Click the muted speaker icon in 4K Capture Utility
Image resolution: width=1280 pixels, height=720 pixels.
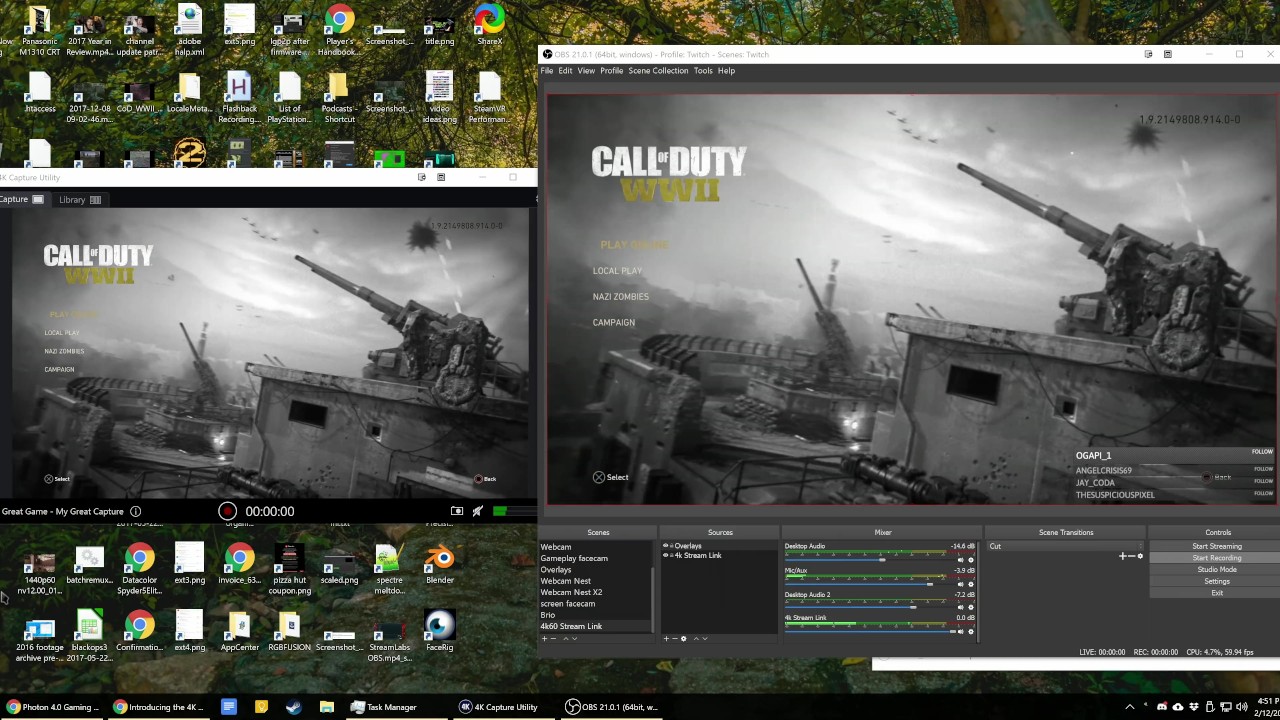pos(478,511)
